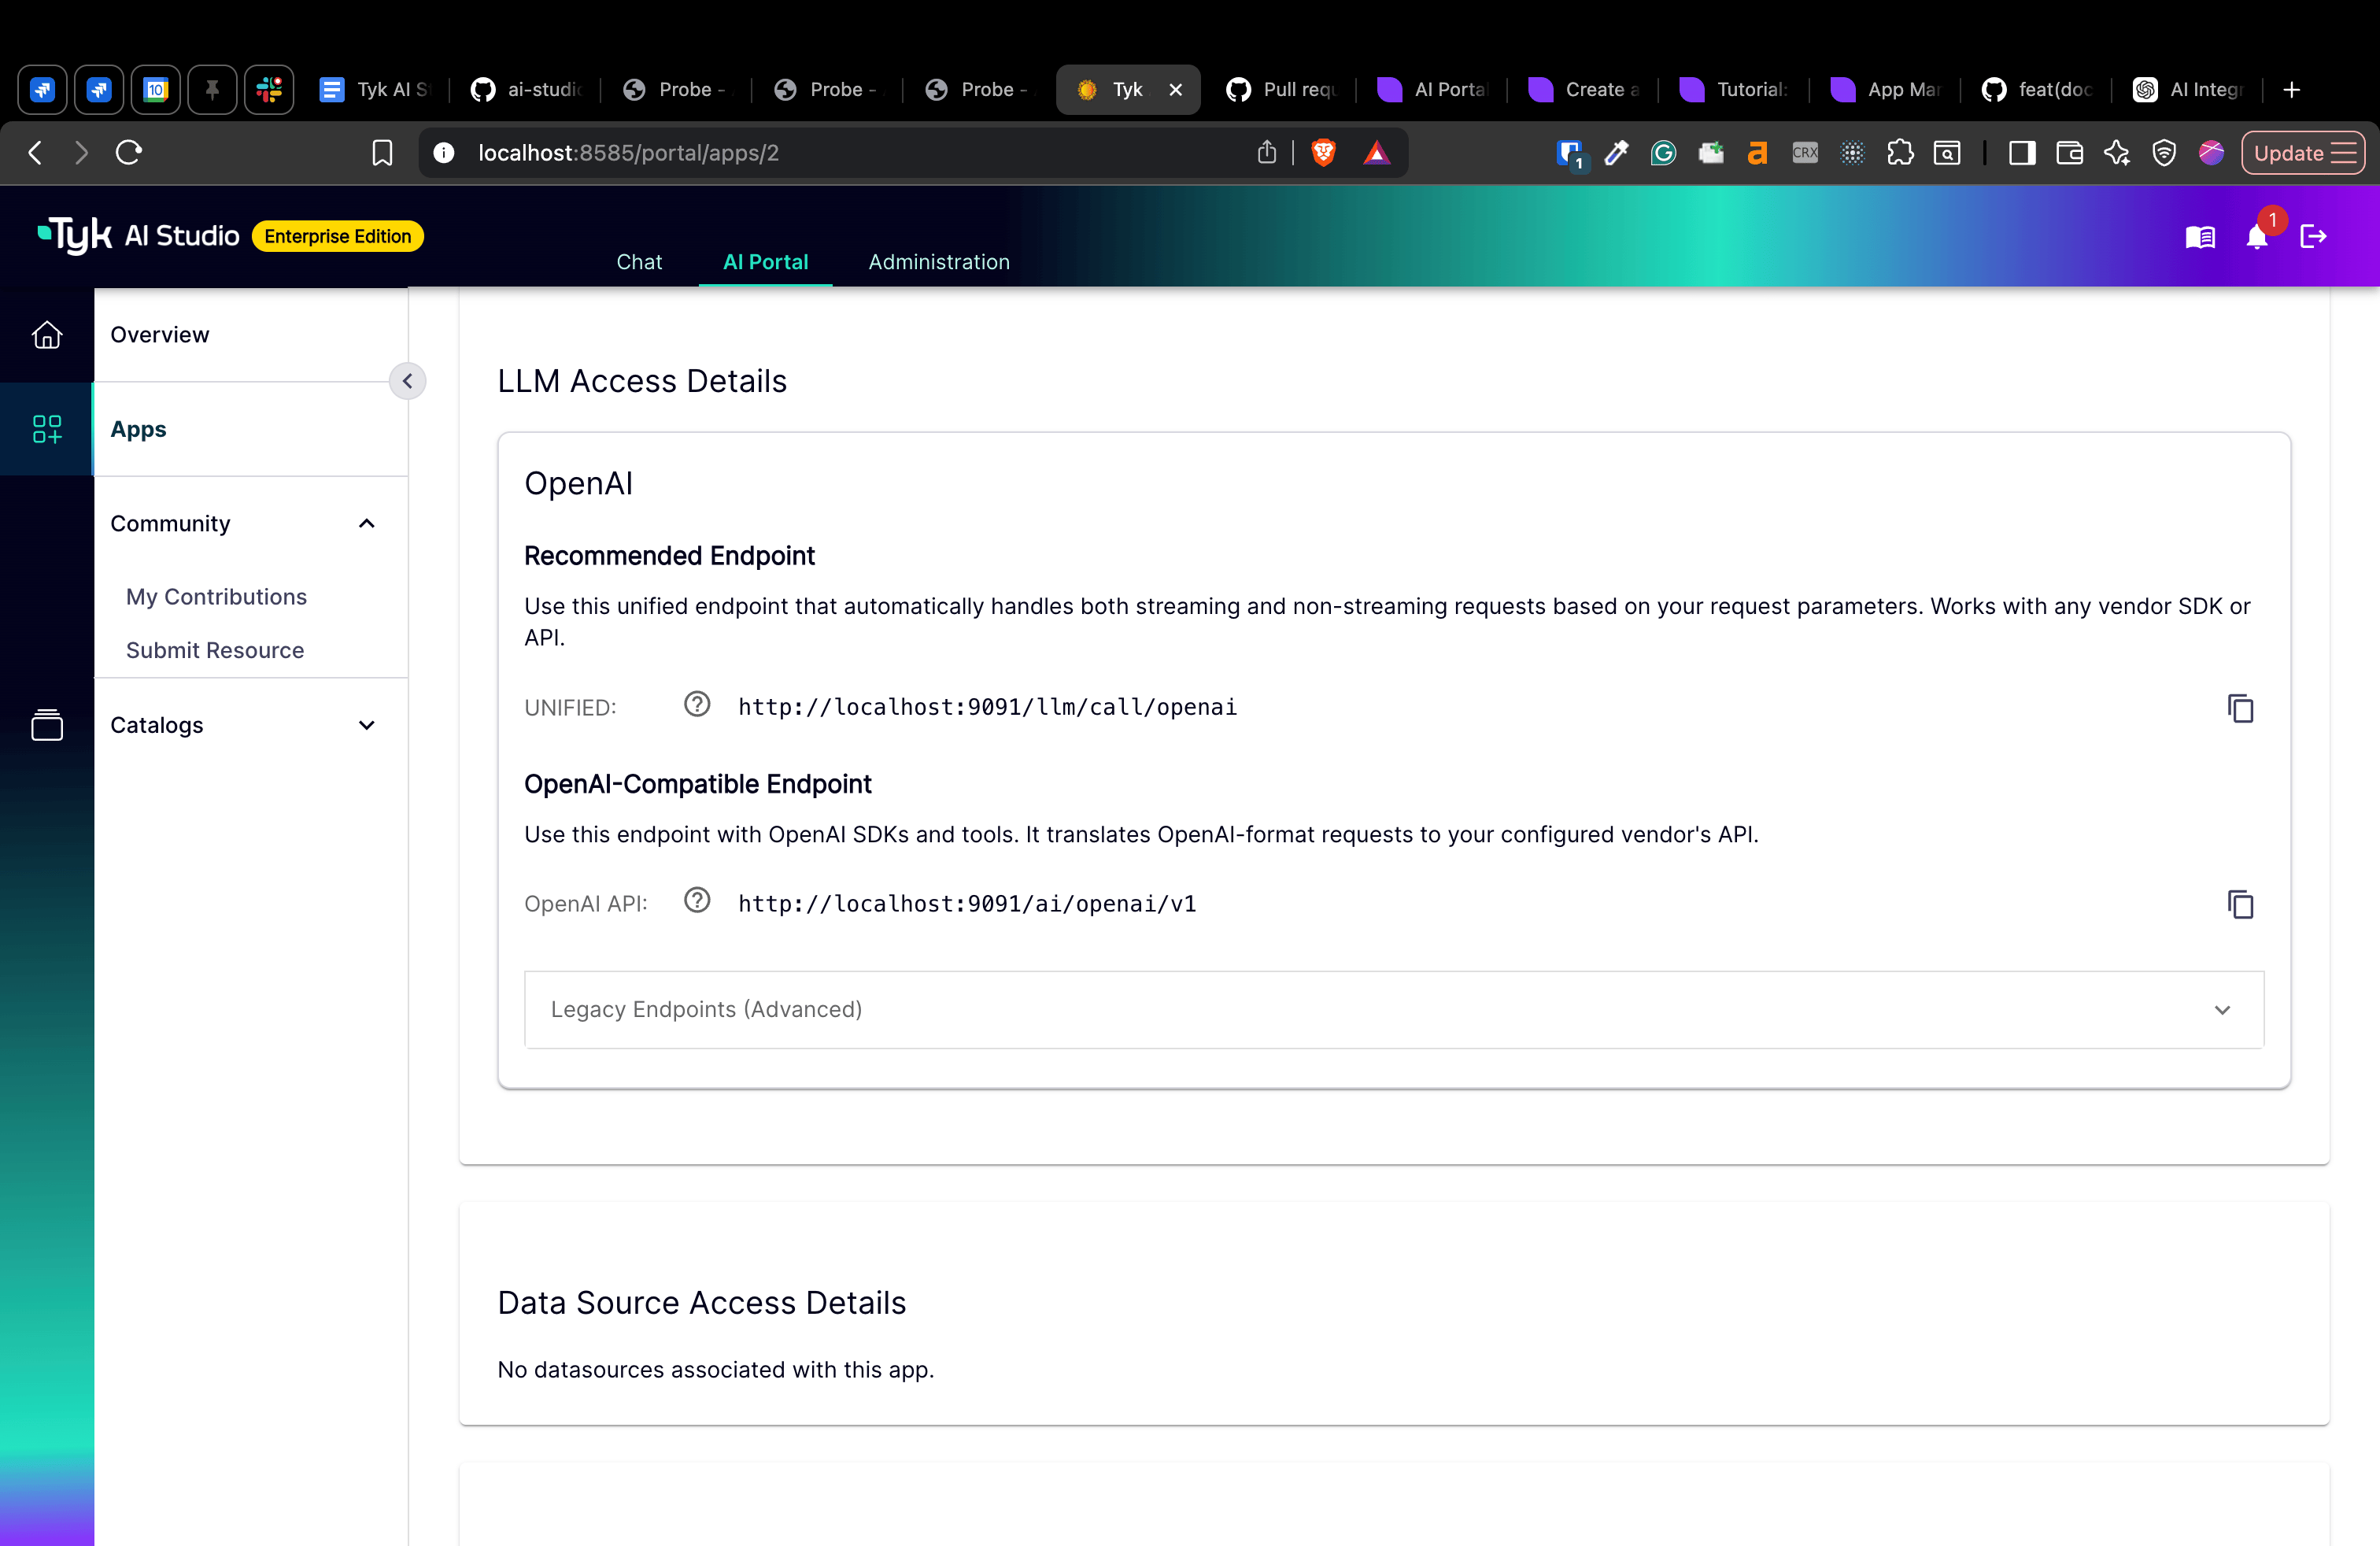Open a new browser tab
Image resolution: width=2380 pixels, height=1546 pixels.
2292,90
